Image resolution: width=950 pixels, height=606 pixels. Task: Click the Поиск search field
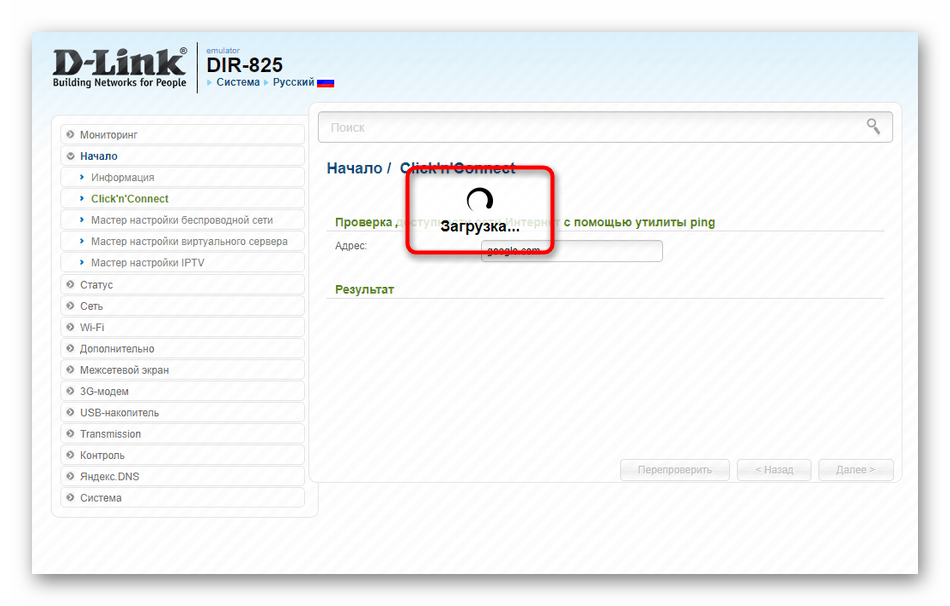tap(590, 127)
